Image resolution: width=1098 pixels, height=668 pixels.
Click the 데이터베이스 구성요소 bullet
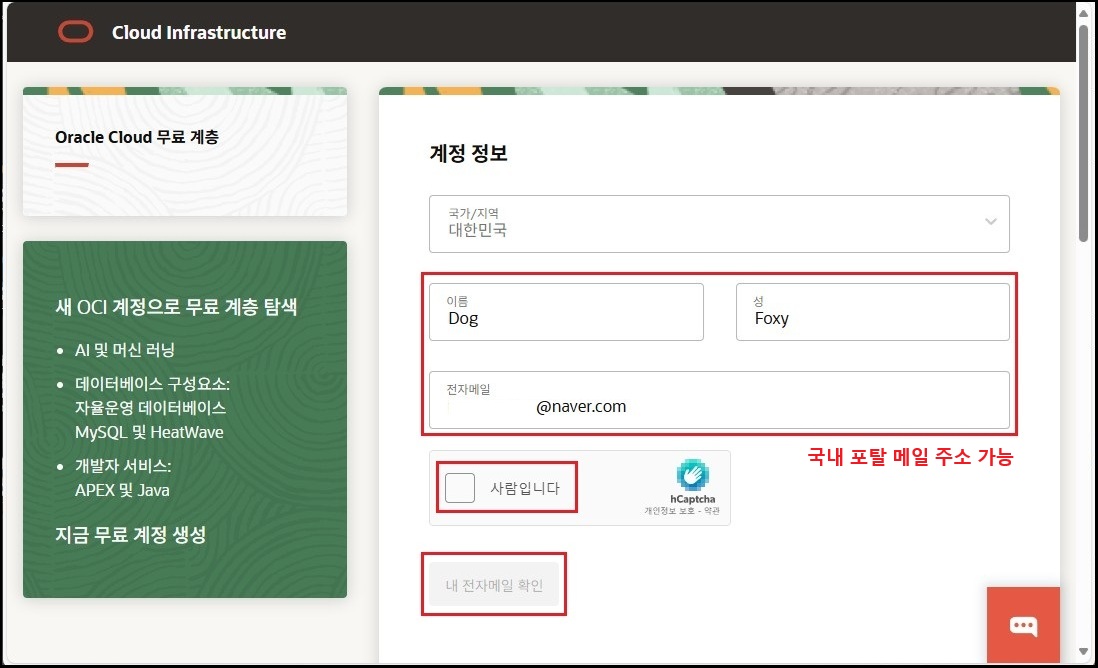coord(153,384)
